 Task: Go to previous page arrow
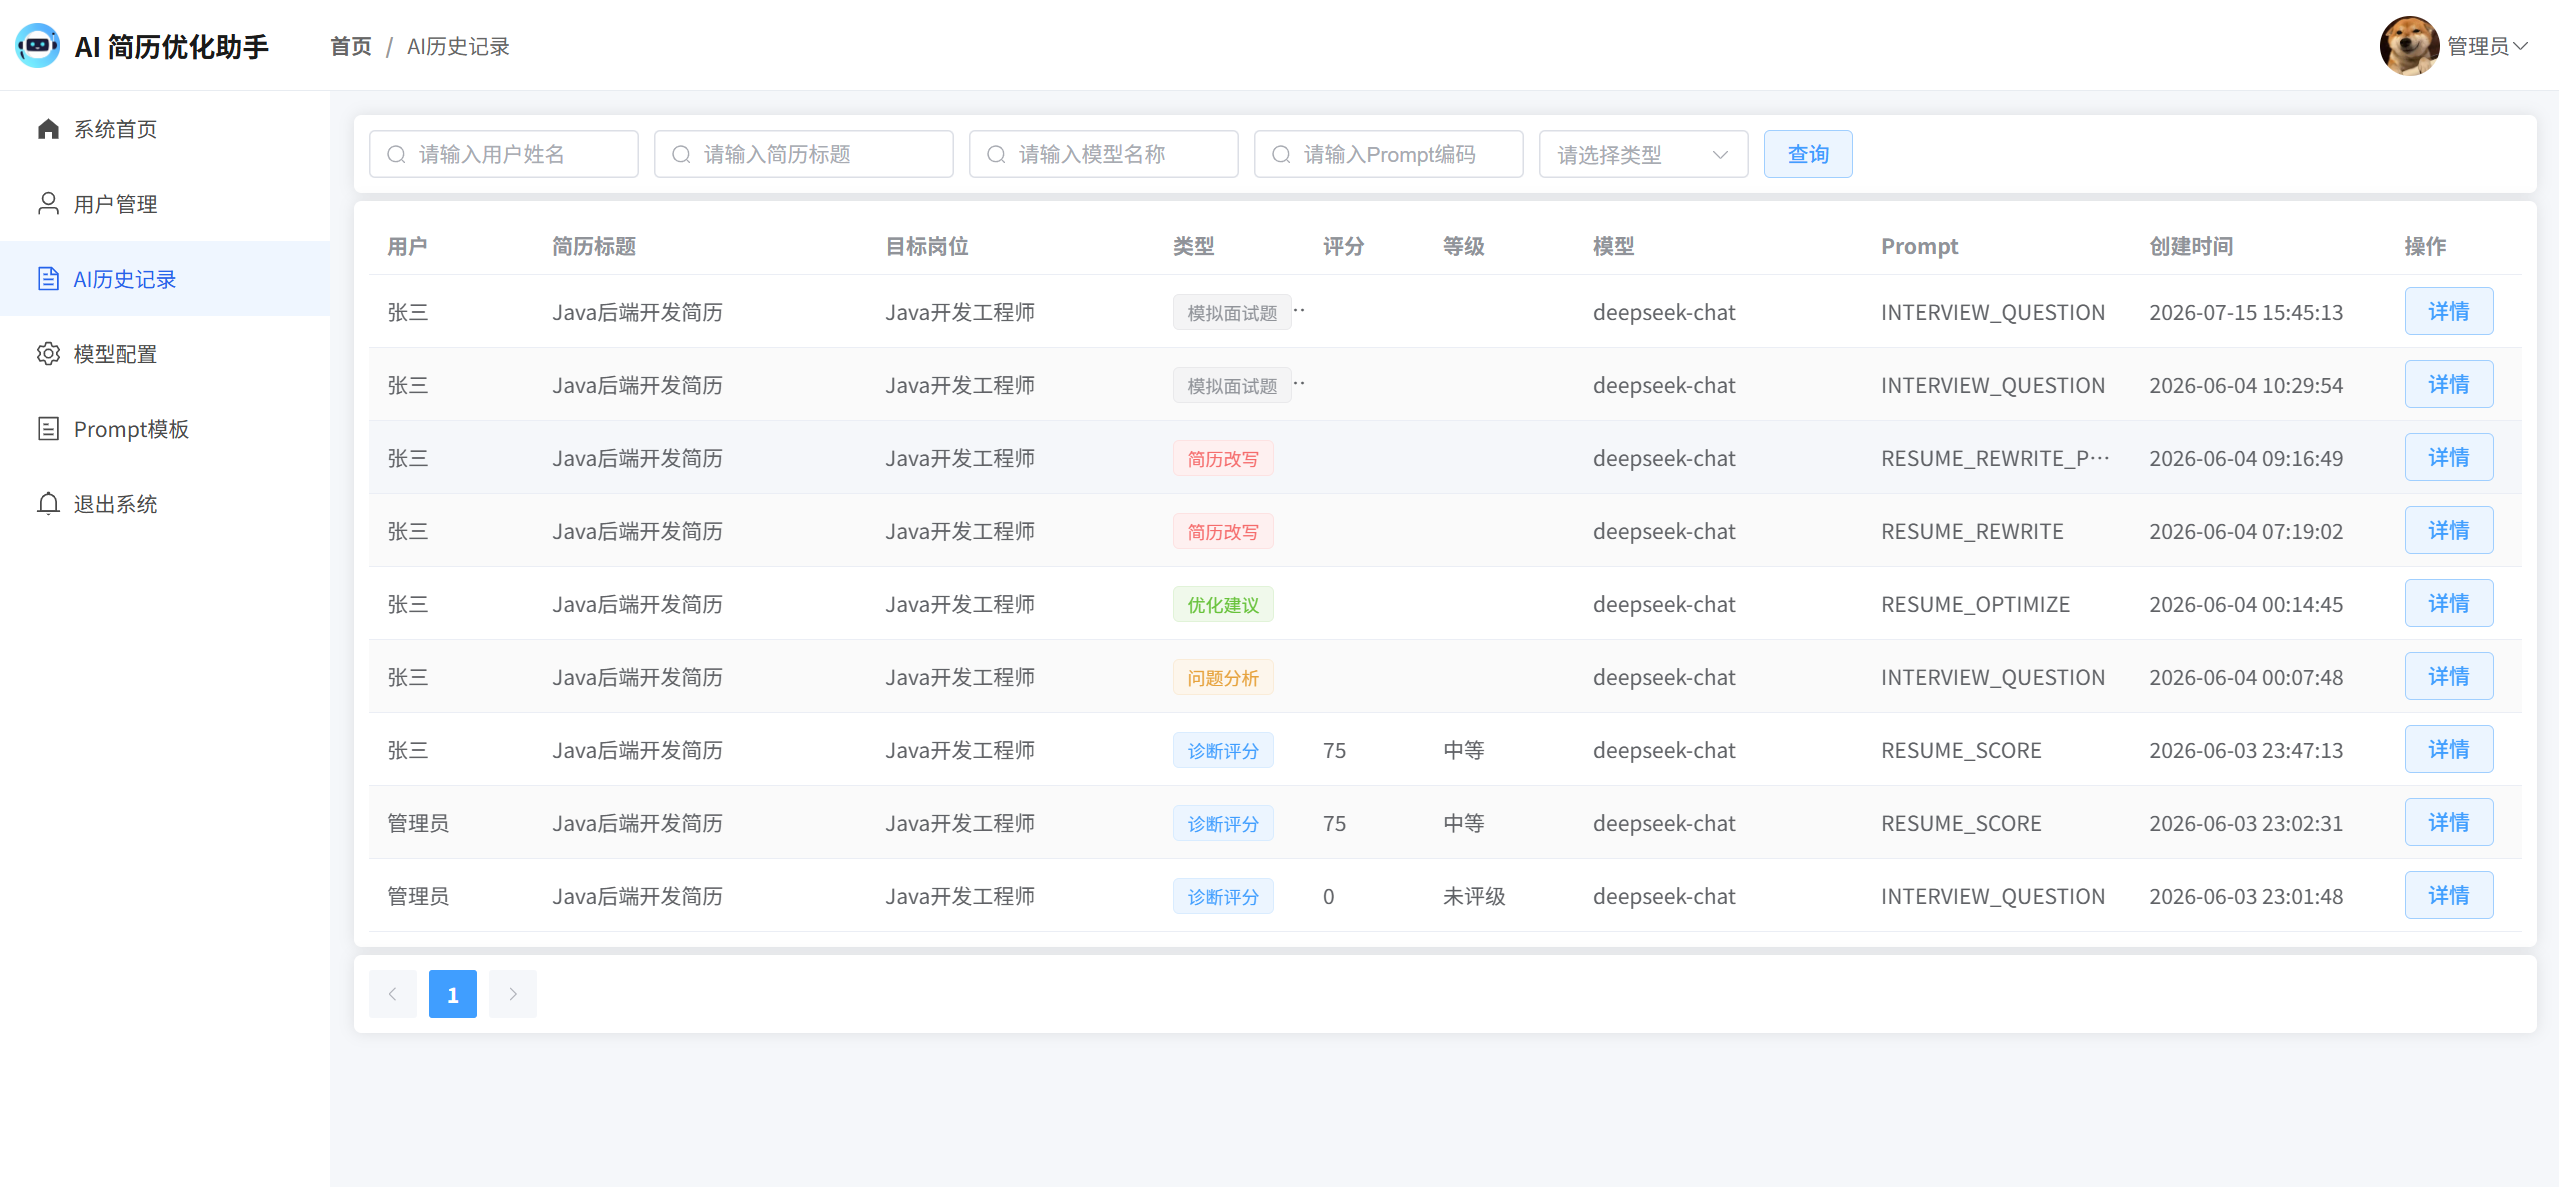[x=393, y=994]
